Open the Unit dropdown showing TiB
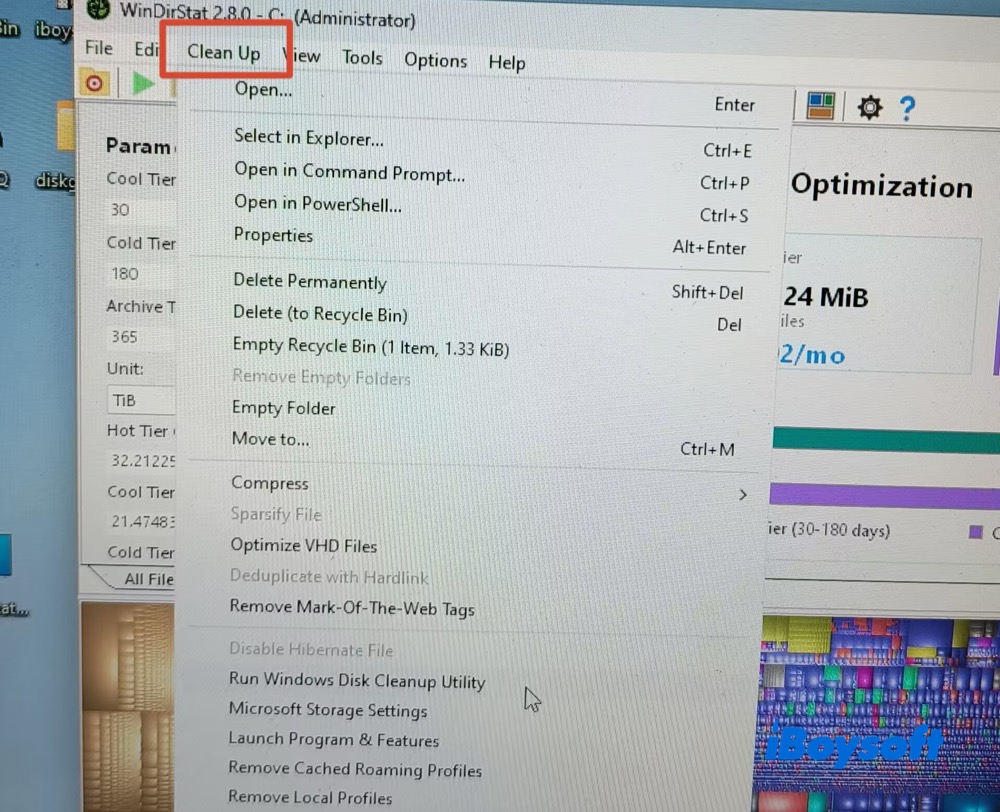Viewport: 1000px width, 812px height. coord(141,401)
